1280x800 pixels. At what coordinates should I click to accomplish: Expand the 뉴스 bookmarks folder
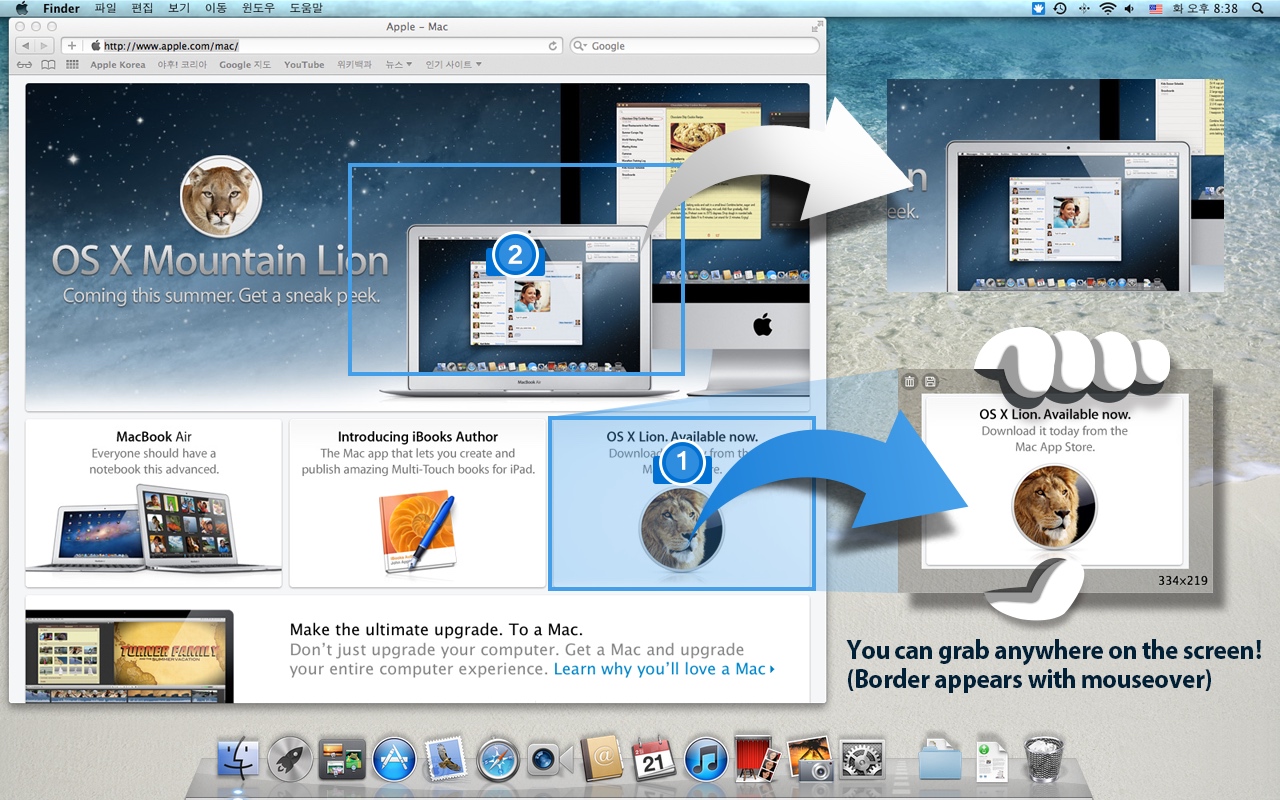coord(399,65)
